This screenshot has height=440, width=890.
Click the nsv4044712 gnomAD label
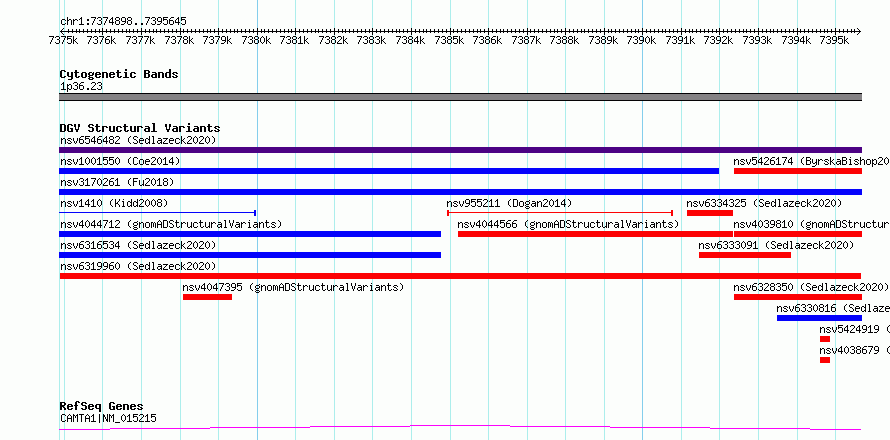click(171, 224)
